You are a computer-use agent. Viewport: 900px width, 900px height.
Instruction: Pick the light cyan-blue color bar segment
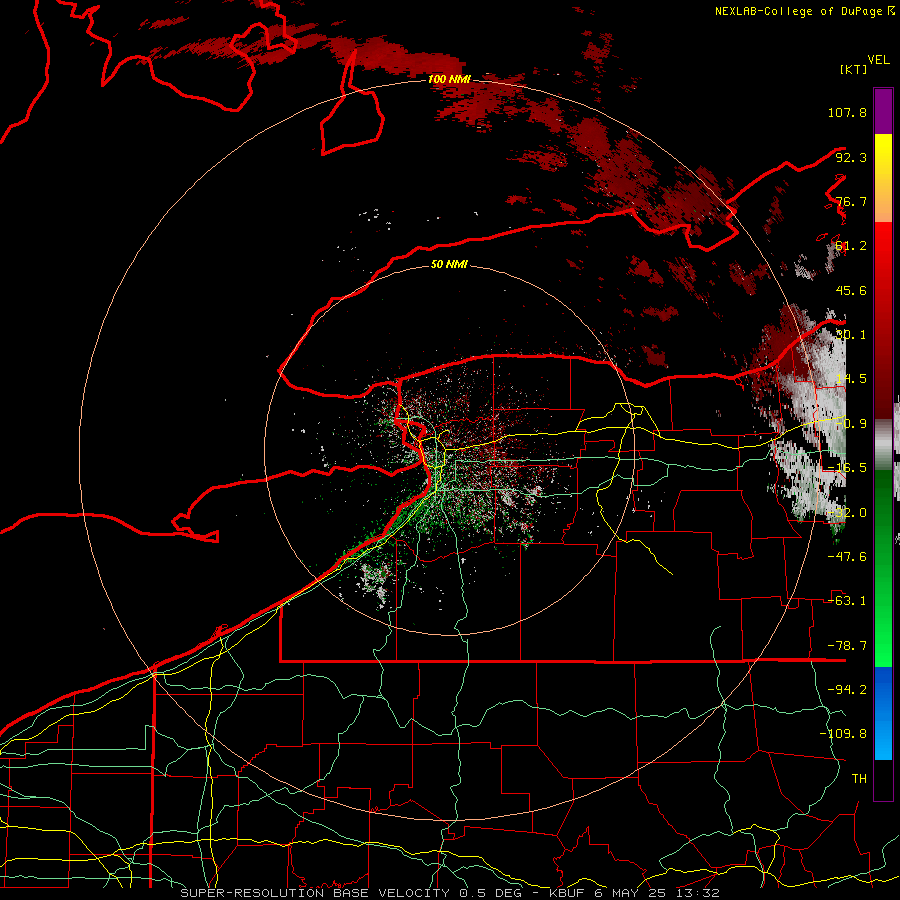(883, 743)
